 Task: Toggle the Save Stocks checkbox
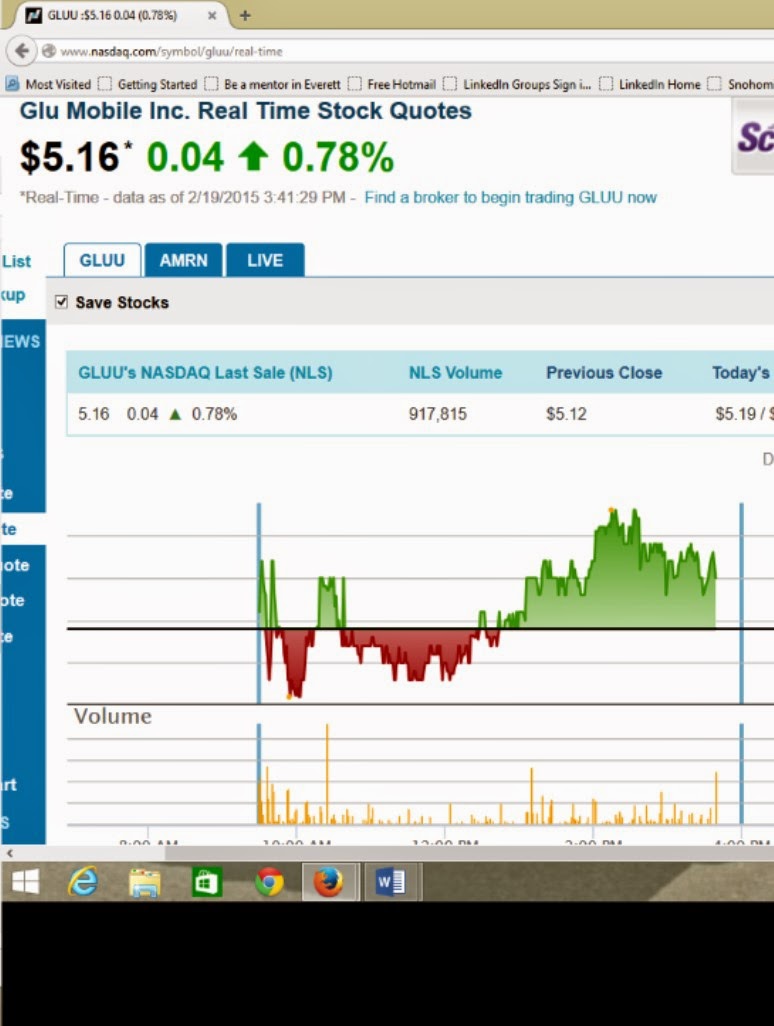point(62,302)
